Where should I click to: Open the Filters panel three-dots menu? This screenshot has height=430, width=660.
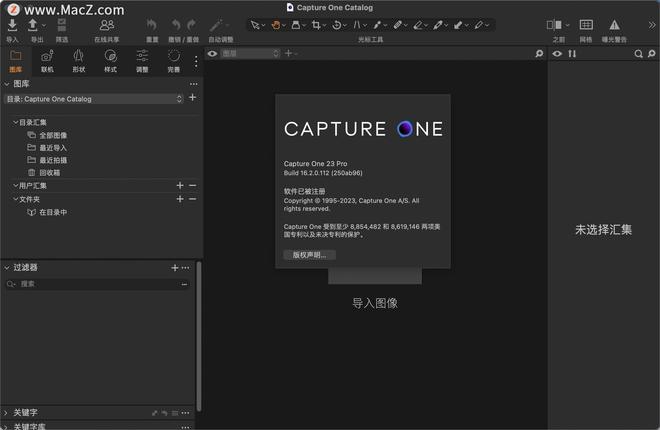(185, 268)
